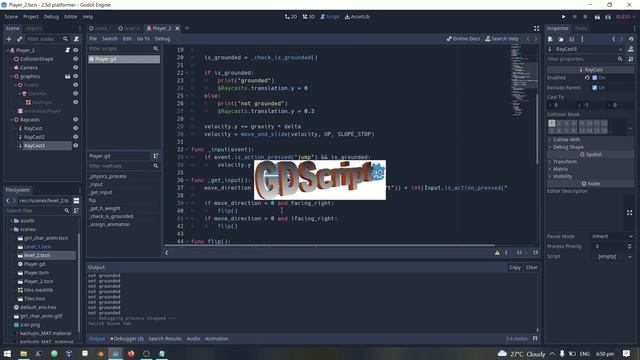Open the Pause Mode dropdown
Image resolution: width=640 pixels, height=360 pixels.
click(x=612, y=236)
